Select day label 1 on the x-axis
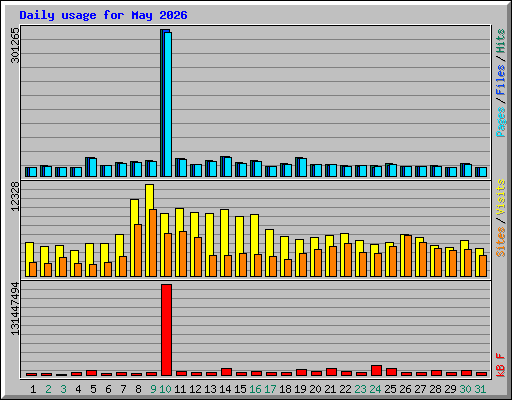Screen dimensions: 512x400 point(33,389)
